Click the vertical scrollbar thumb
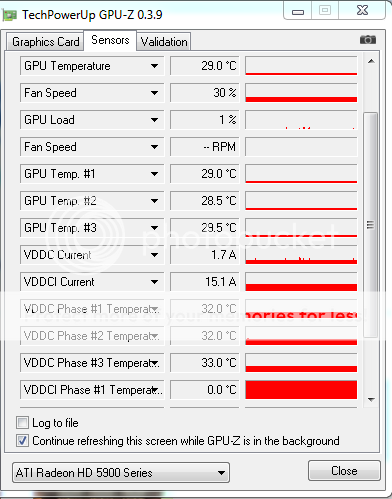The image size is (392, 499). [370, 225]
